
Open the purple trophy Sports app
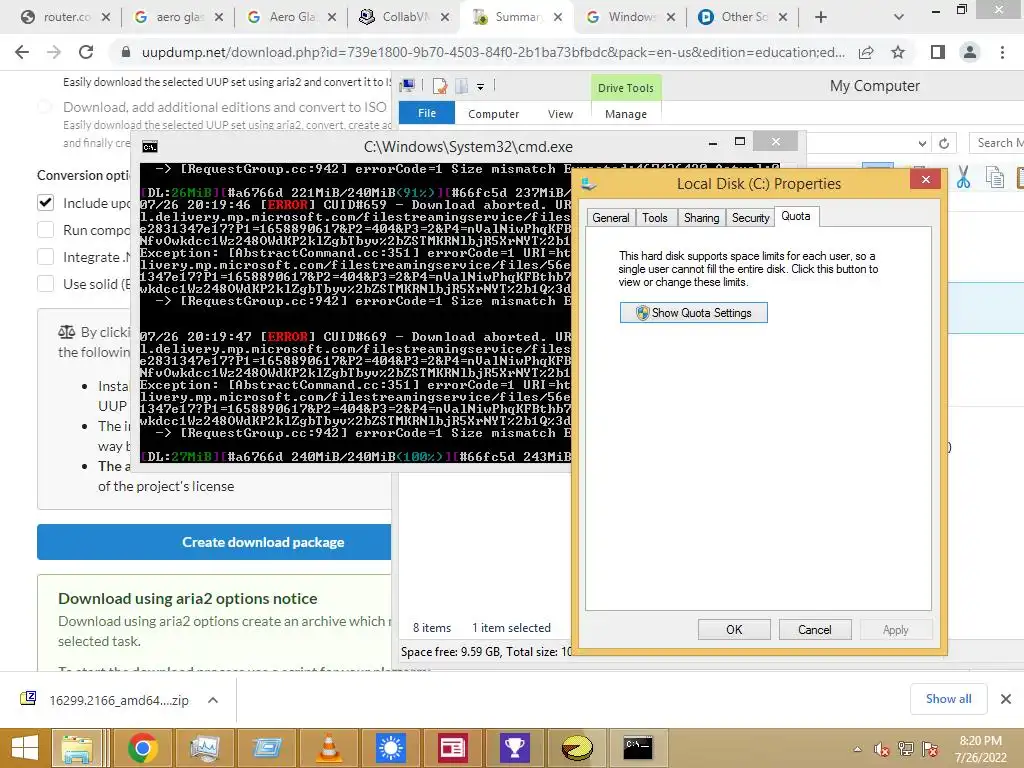point(515,748)
